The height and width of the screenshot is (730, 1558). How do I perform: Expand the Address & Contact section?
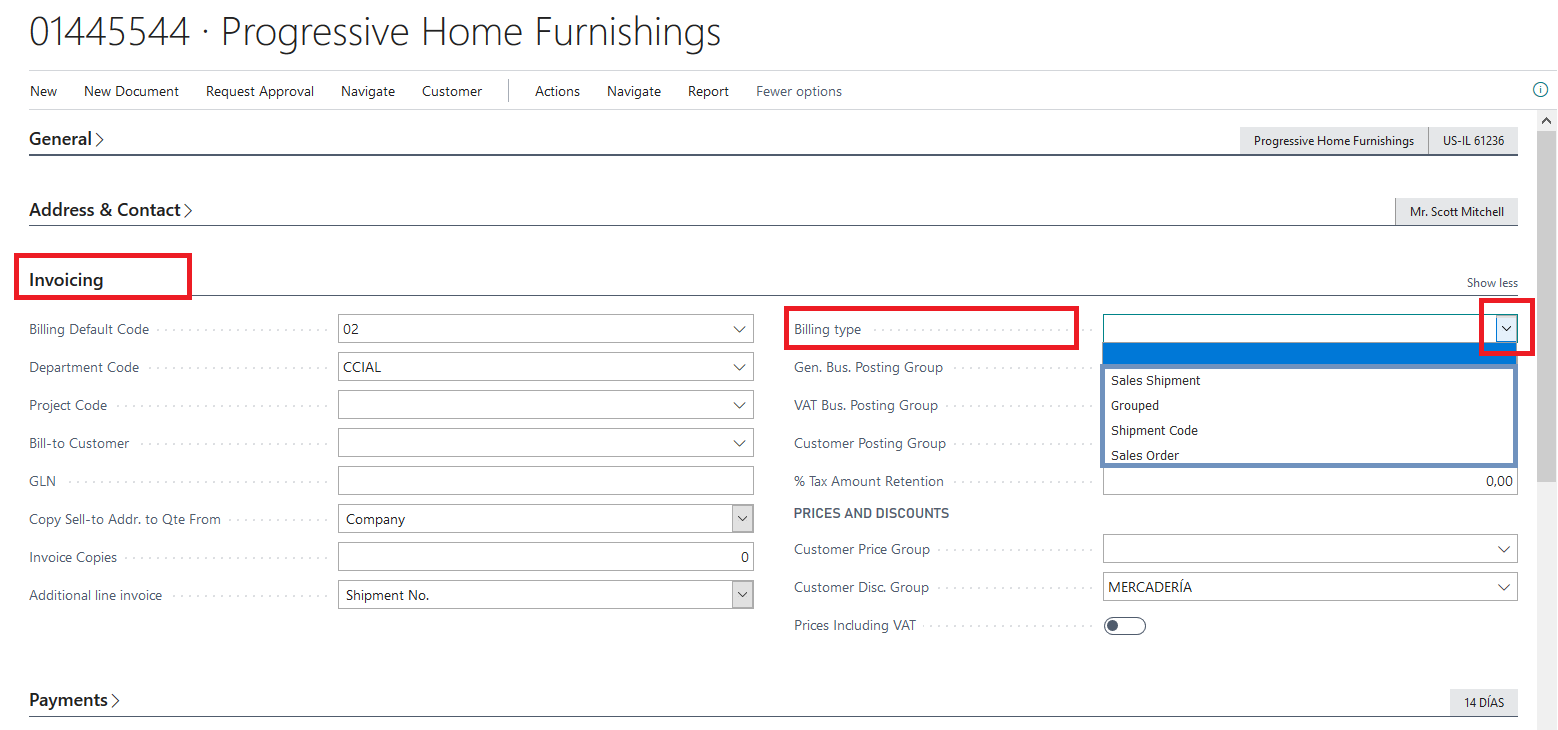click(x=110, y=210)
